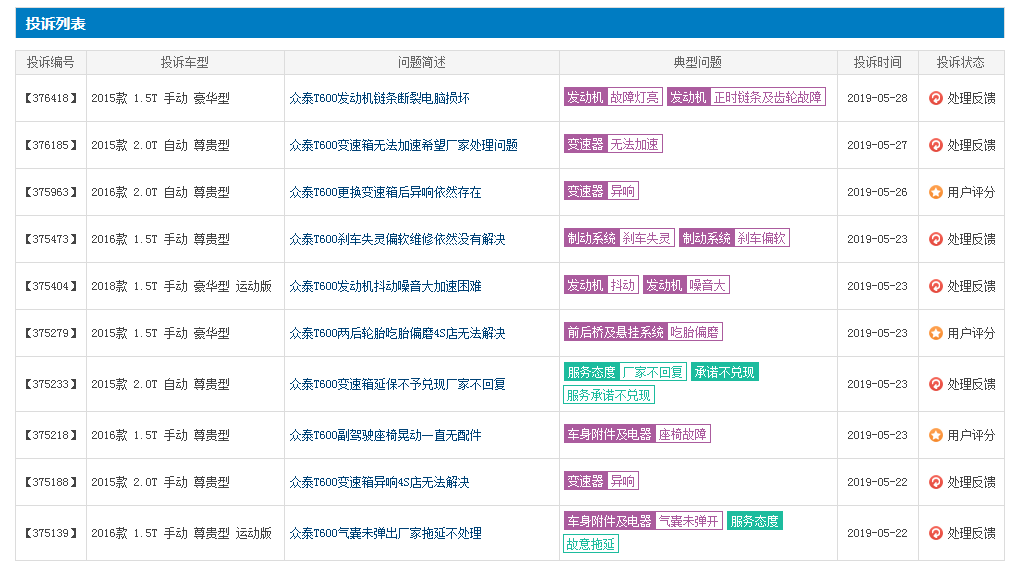Open complaint 众泰T600刹车失灵偏软维修依然没有解决
Image resolution: width=1018 pixels, height=580 pixels.
coord(397,239)
